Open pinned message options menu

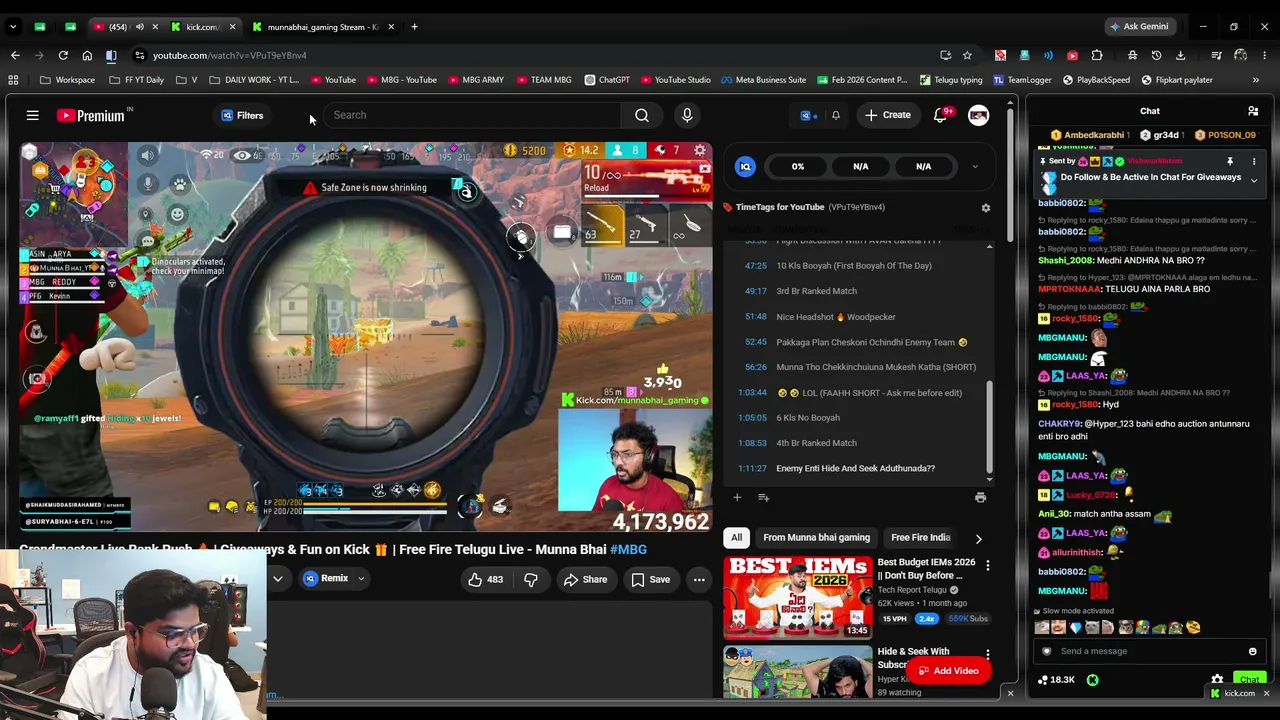click(x=1254, y=161)
